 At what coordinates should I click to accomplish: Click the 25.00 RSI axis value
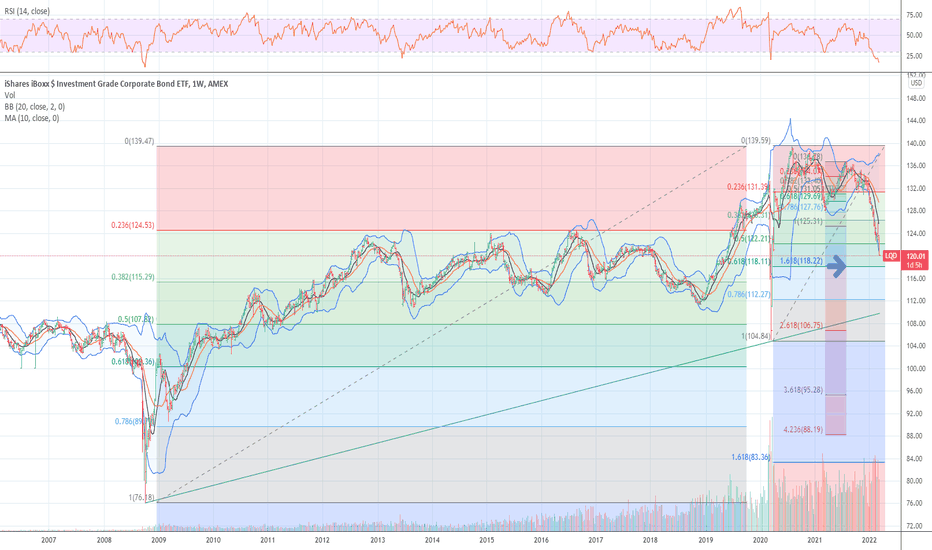point(914,56)
